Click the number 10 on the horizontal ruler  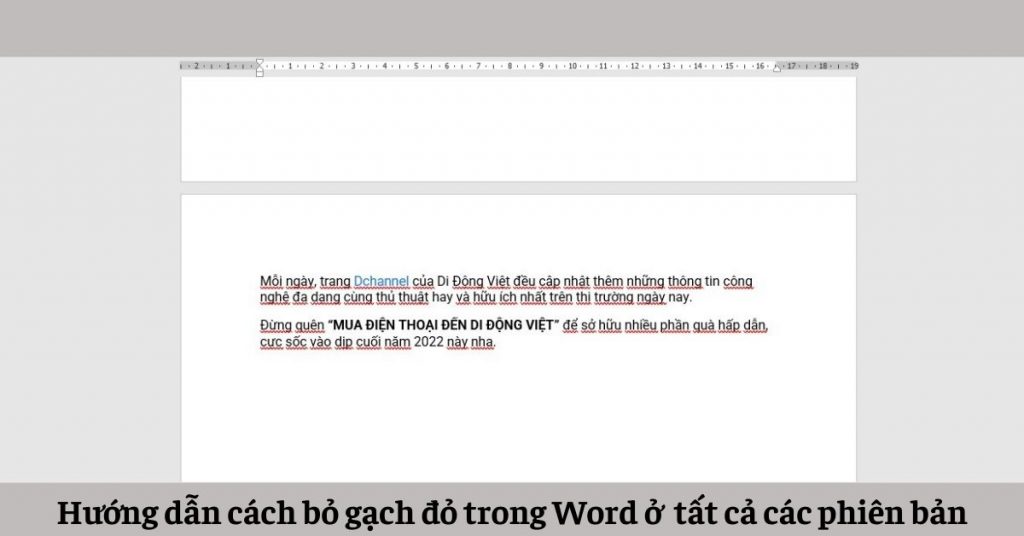573,66
